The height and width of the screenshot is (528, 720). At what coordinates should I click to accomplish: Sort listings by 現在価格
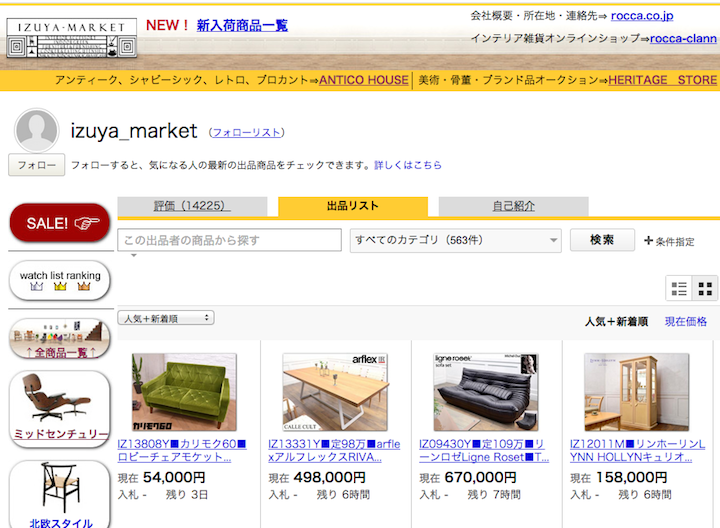pyautogui.click(x=686, y=321)
